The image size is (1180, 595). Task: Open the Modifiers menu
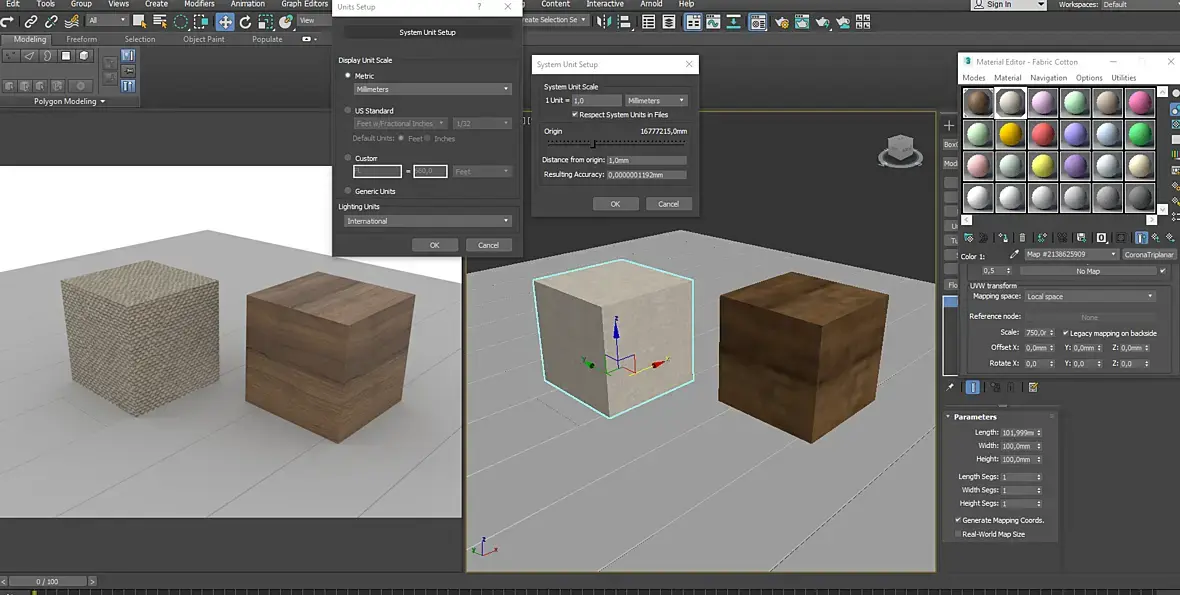click(199, 4)
